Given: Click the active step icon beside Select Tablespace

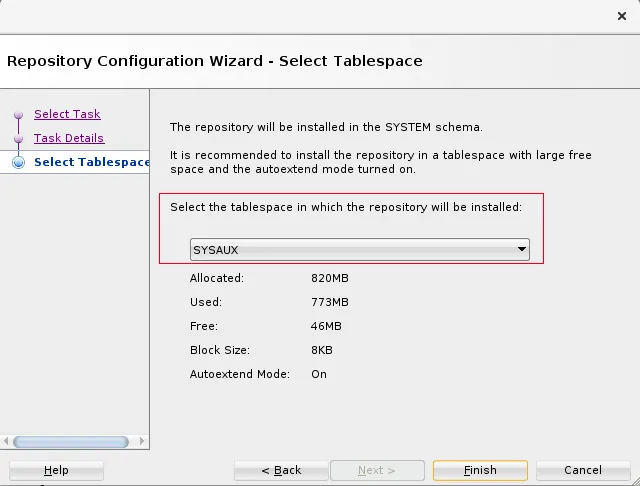Looking at the screenshot, I should pos(18,163).
